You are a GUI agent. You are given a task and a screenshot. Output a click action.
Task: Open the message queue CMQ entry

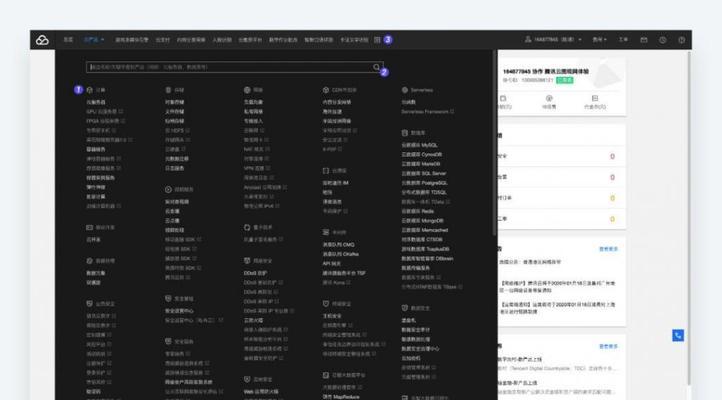[338, 245]
